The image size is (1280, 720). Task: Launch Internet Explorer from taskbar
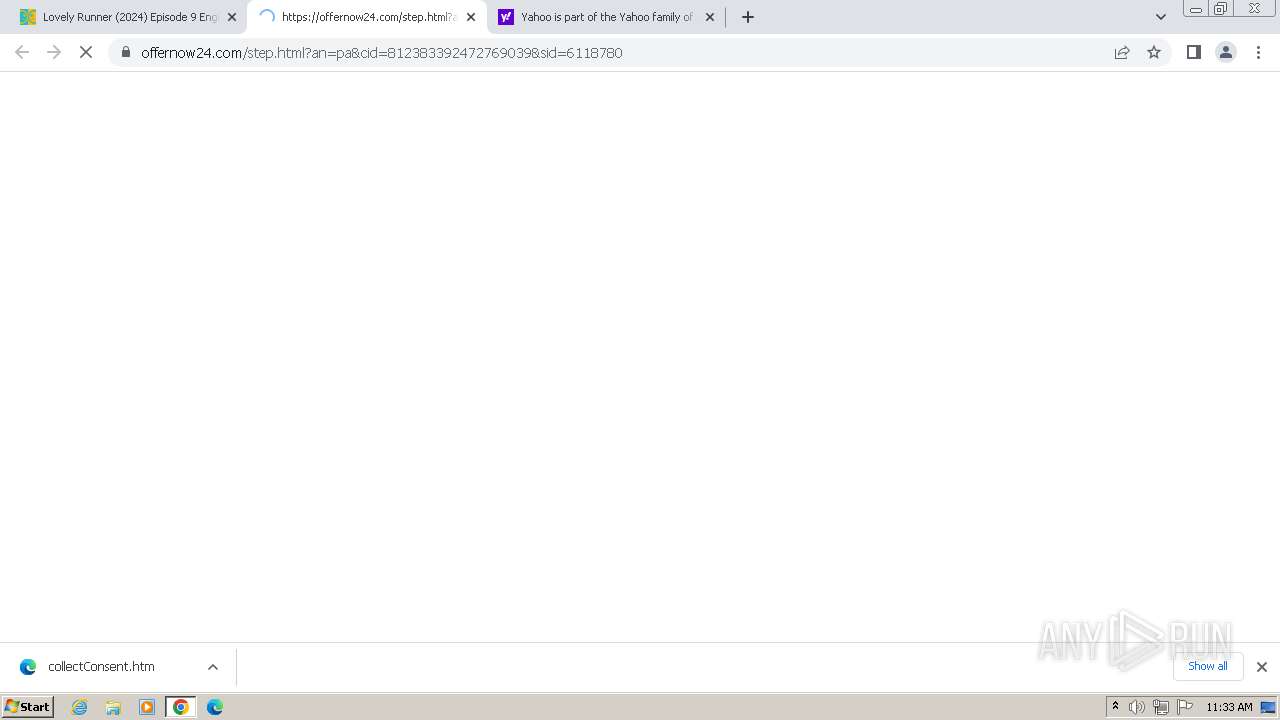coord(80,707)
